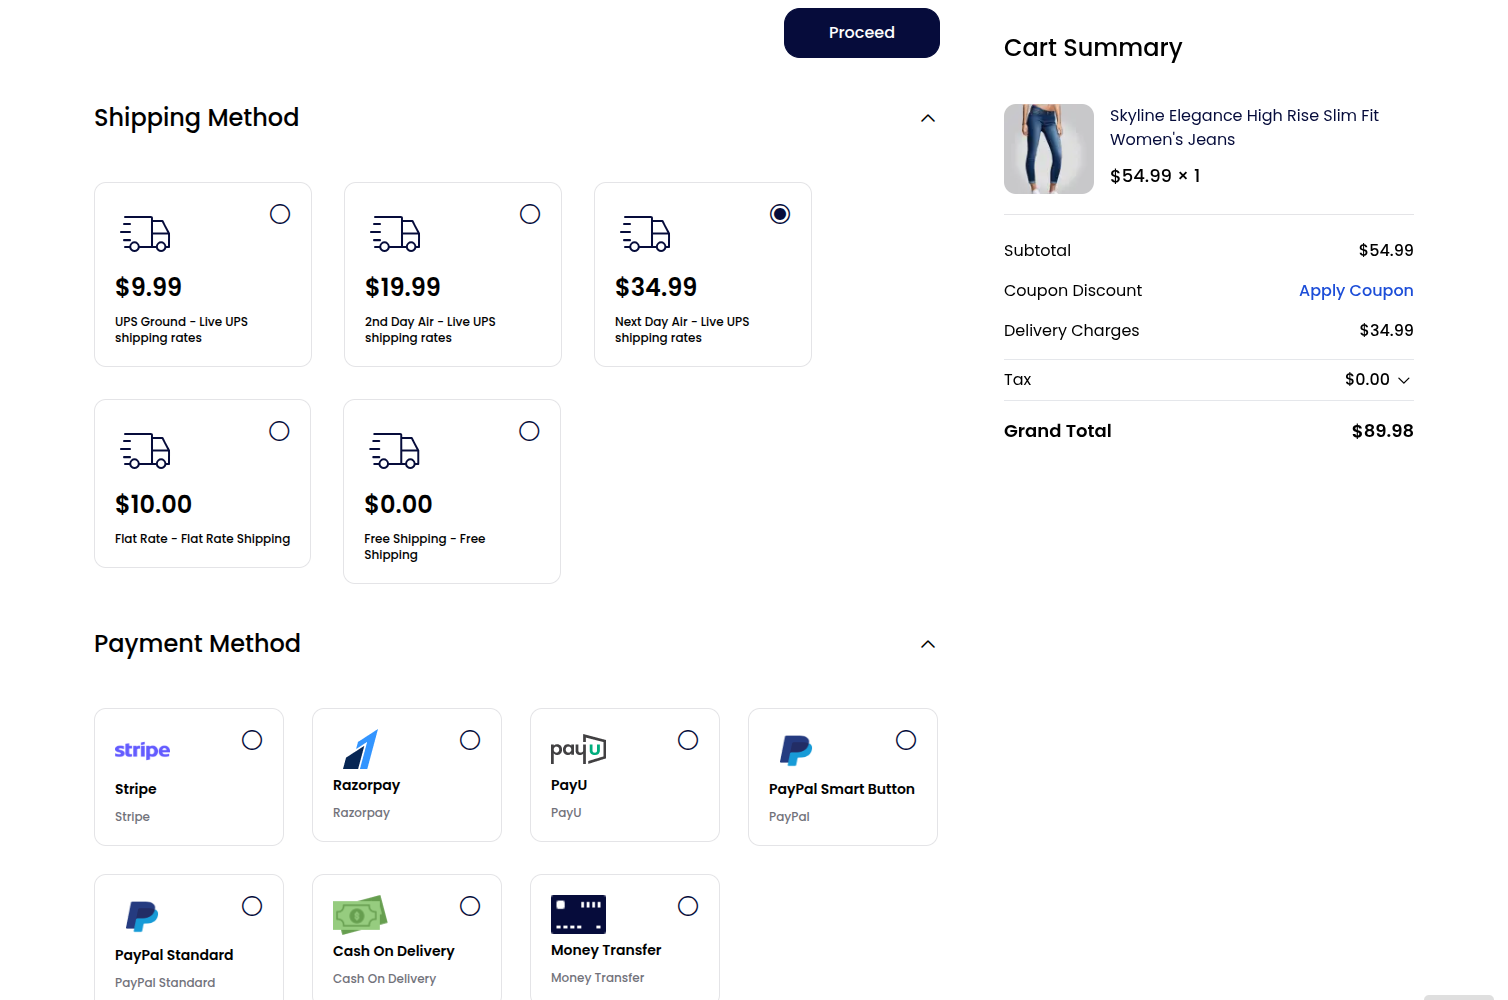This screenshot has width=1508, height=1000.
Task: Choose PayPal Smart Button radio button
Action: click(x=906, y=740)
